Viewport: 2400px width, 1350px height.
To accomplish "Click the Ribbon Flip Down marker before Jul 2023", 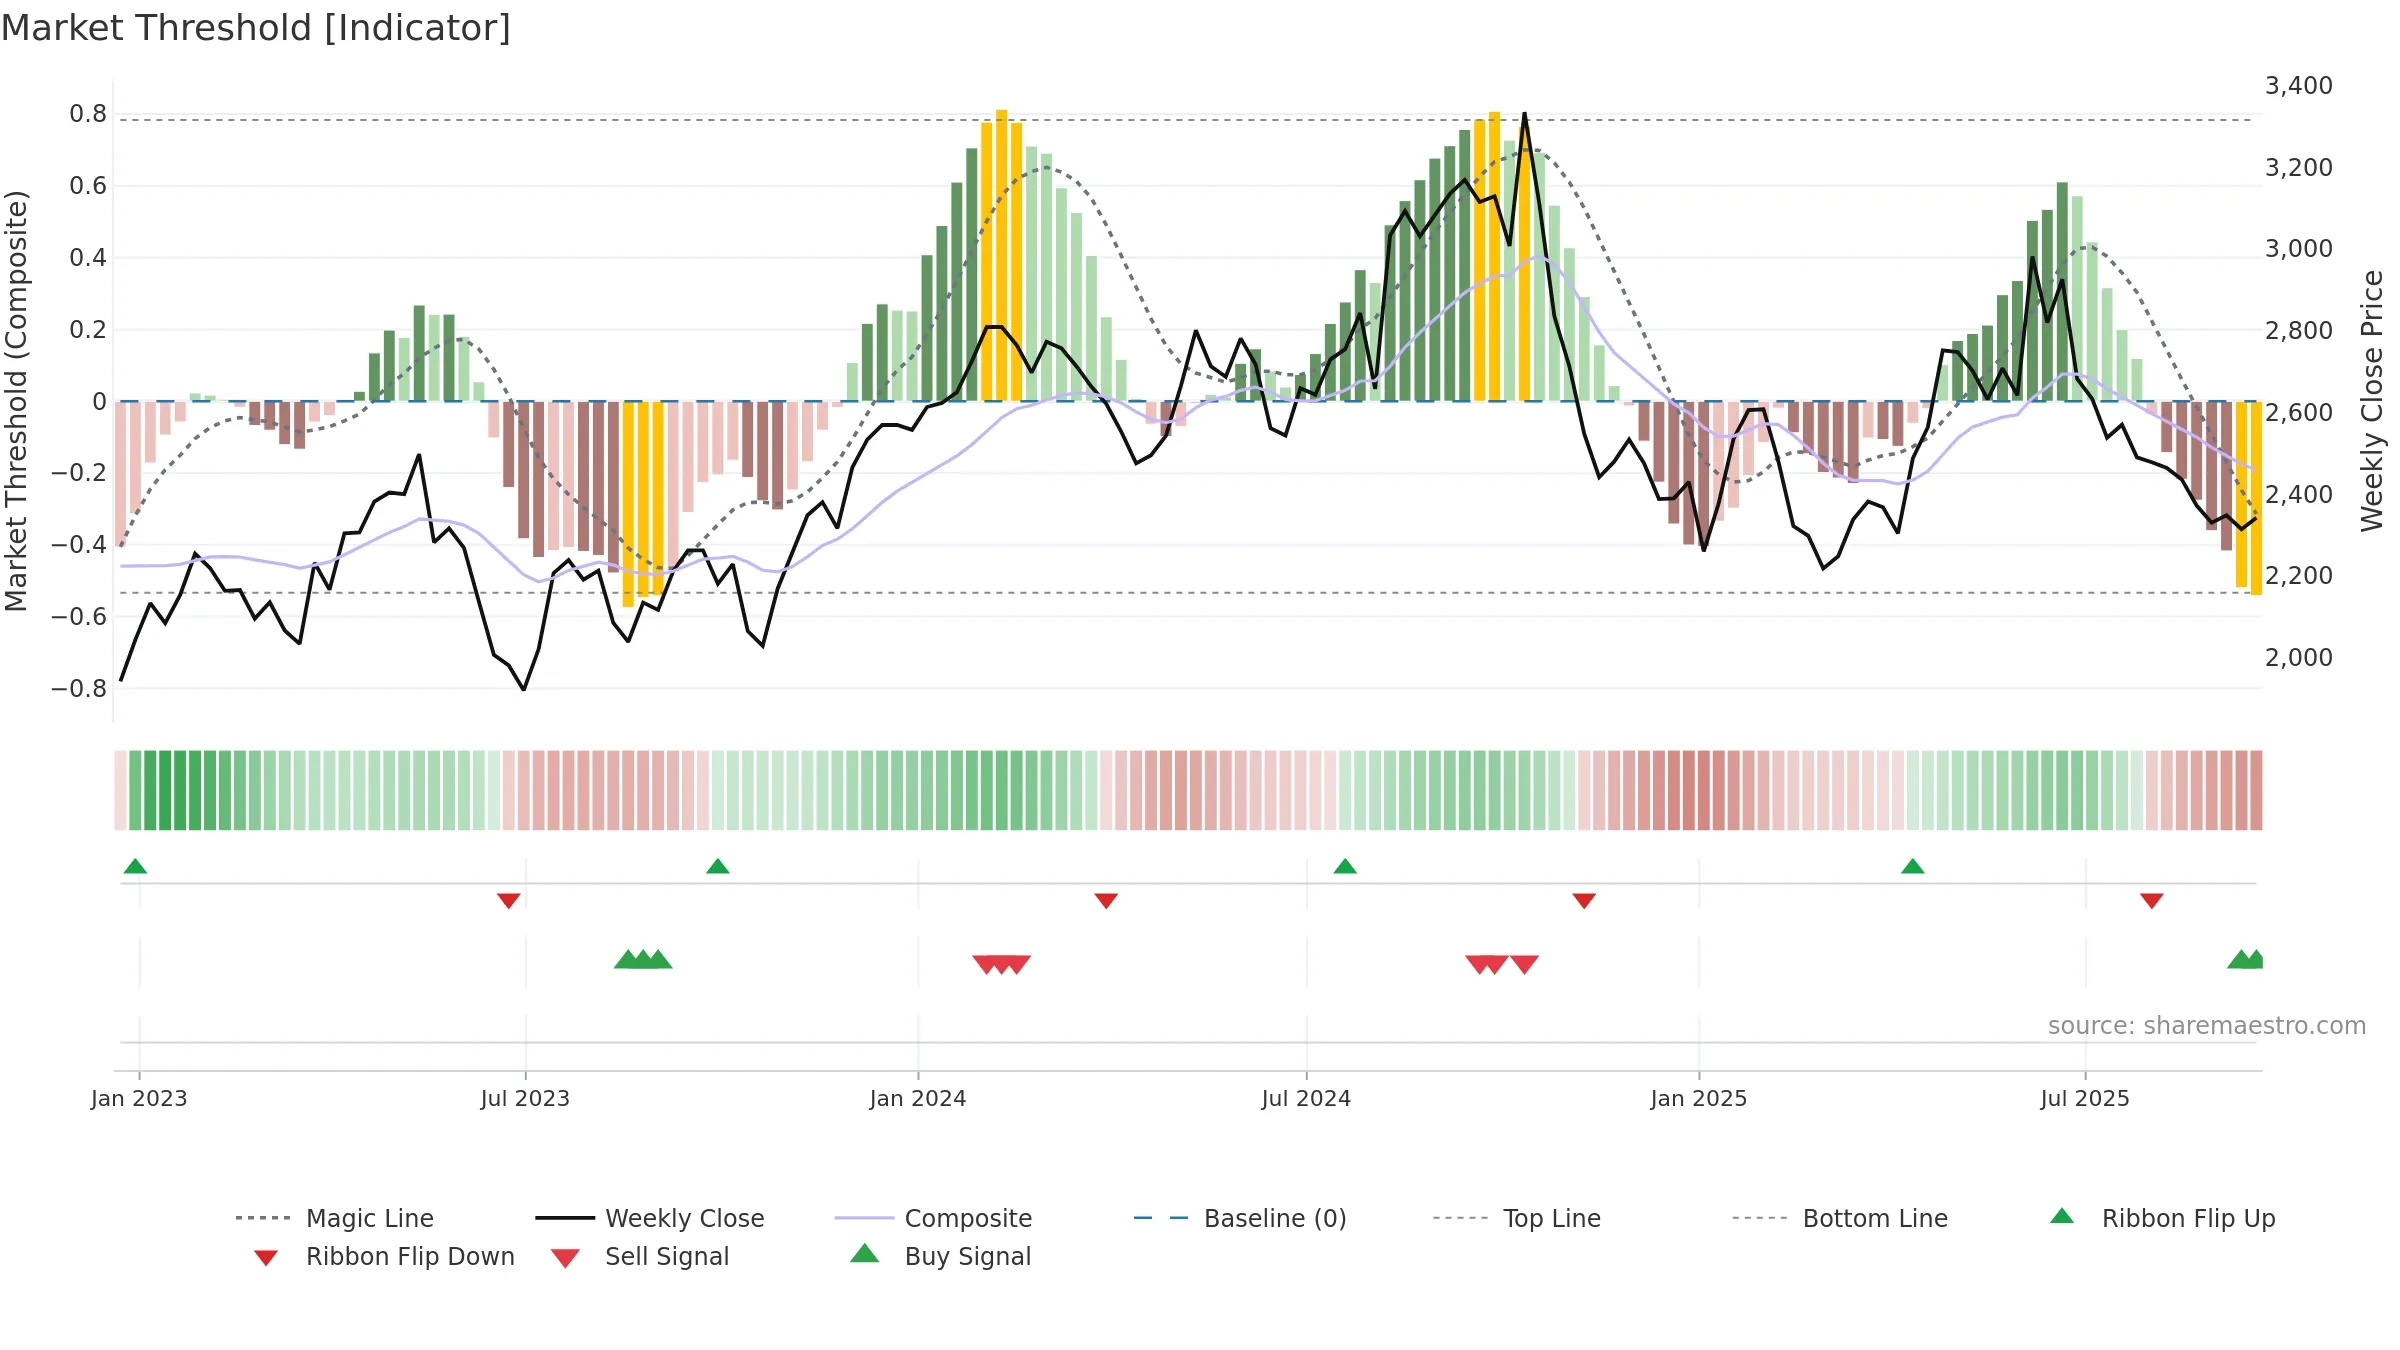I will [508, 901].
